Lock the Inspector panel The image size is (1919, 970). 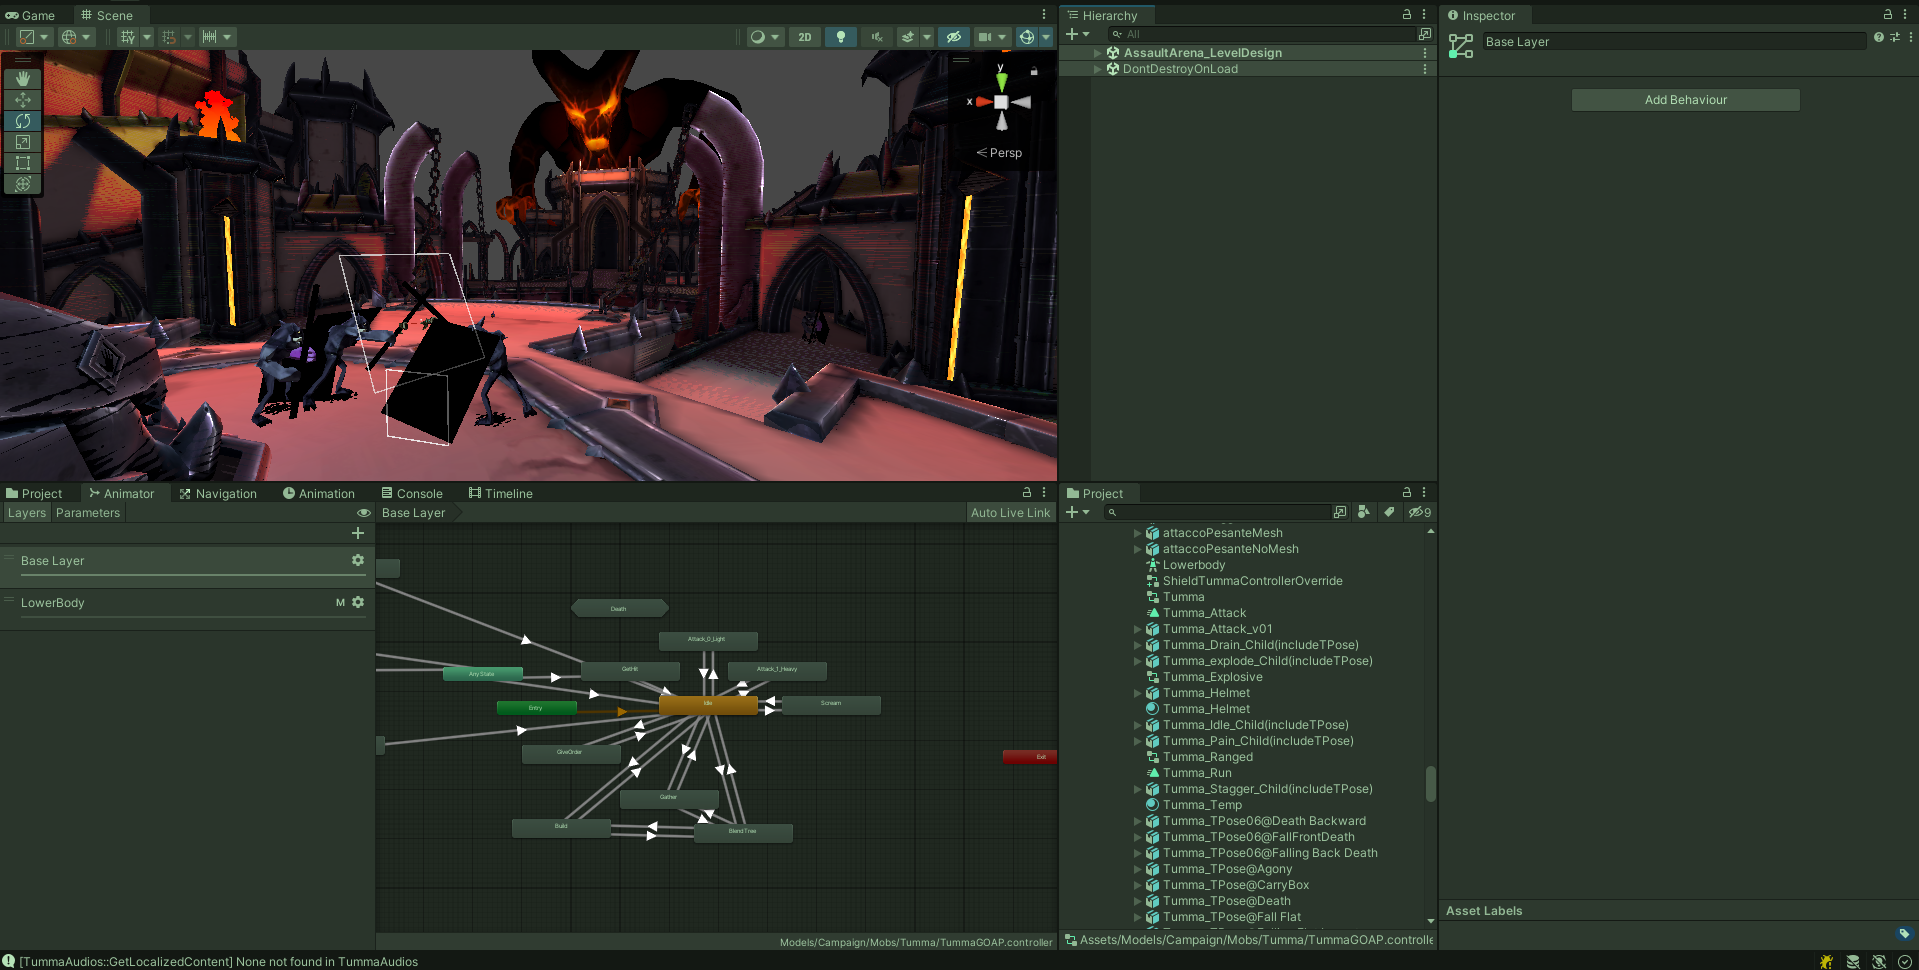(x=1888, y=15)
